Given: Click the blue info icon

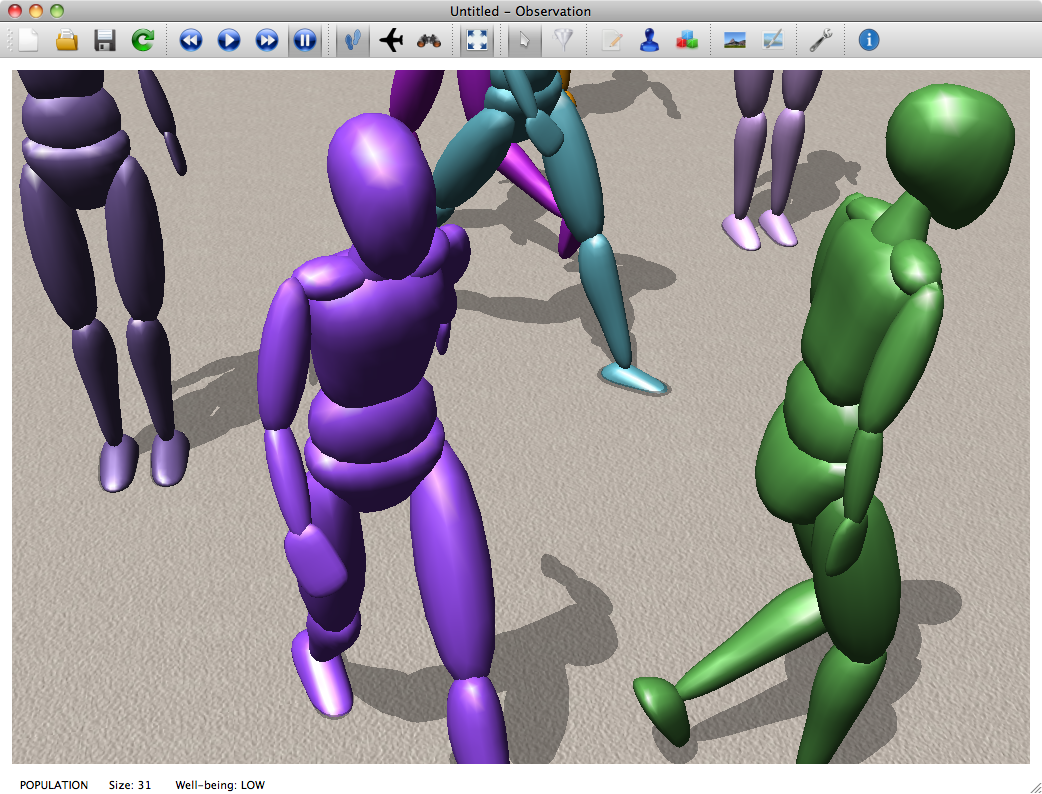Looking at the screenshot, I should 869,40.
